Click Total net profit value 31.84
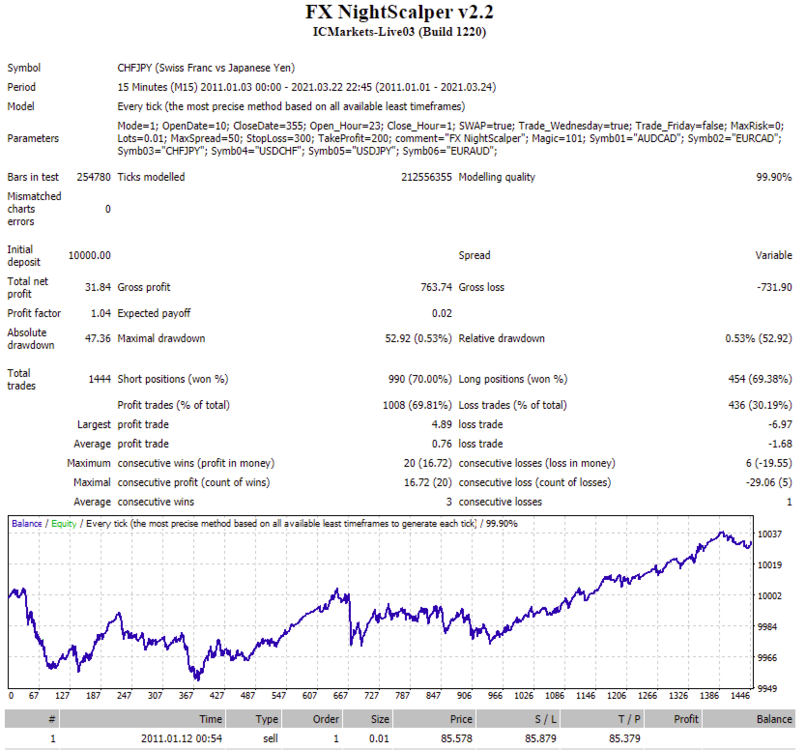Screen dimensions: 806x750 (98, 287)
